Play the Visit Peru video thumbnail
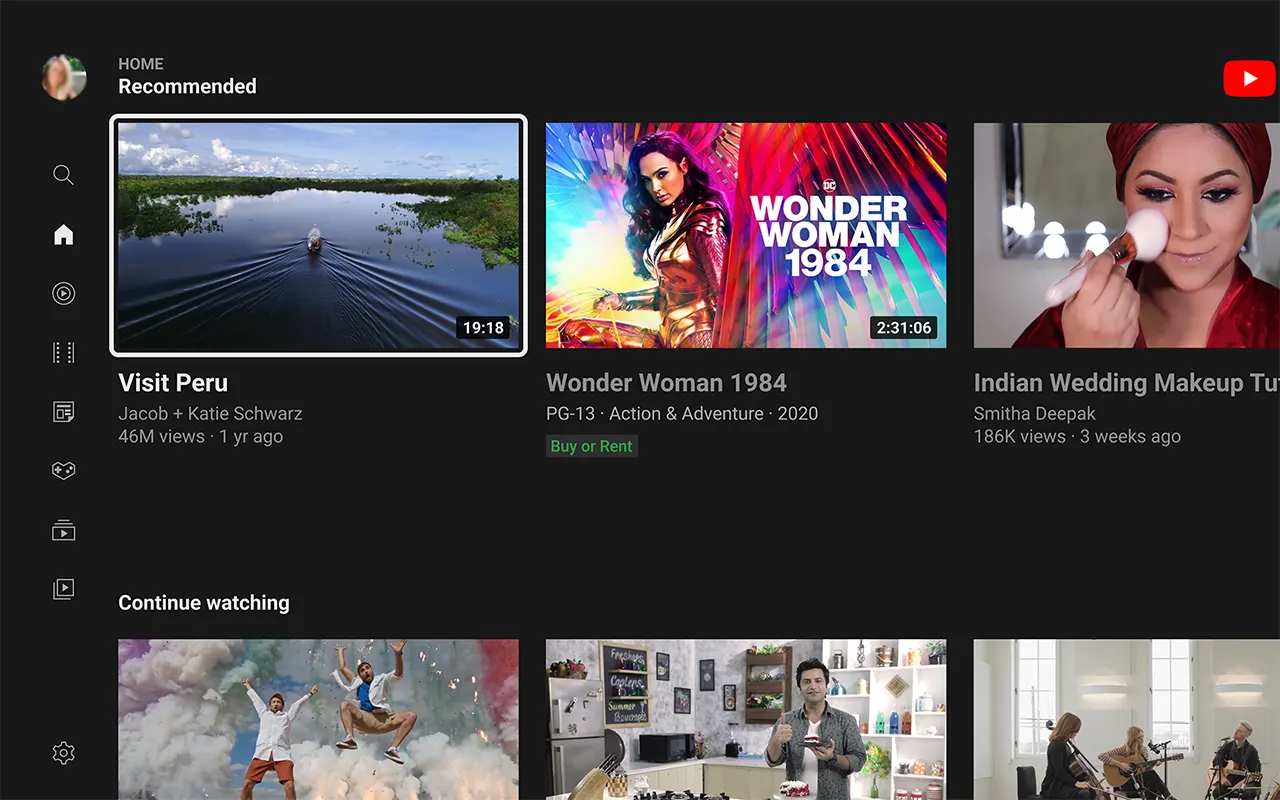 click(318, 235)
